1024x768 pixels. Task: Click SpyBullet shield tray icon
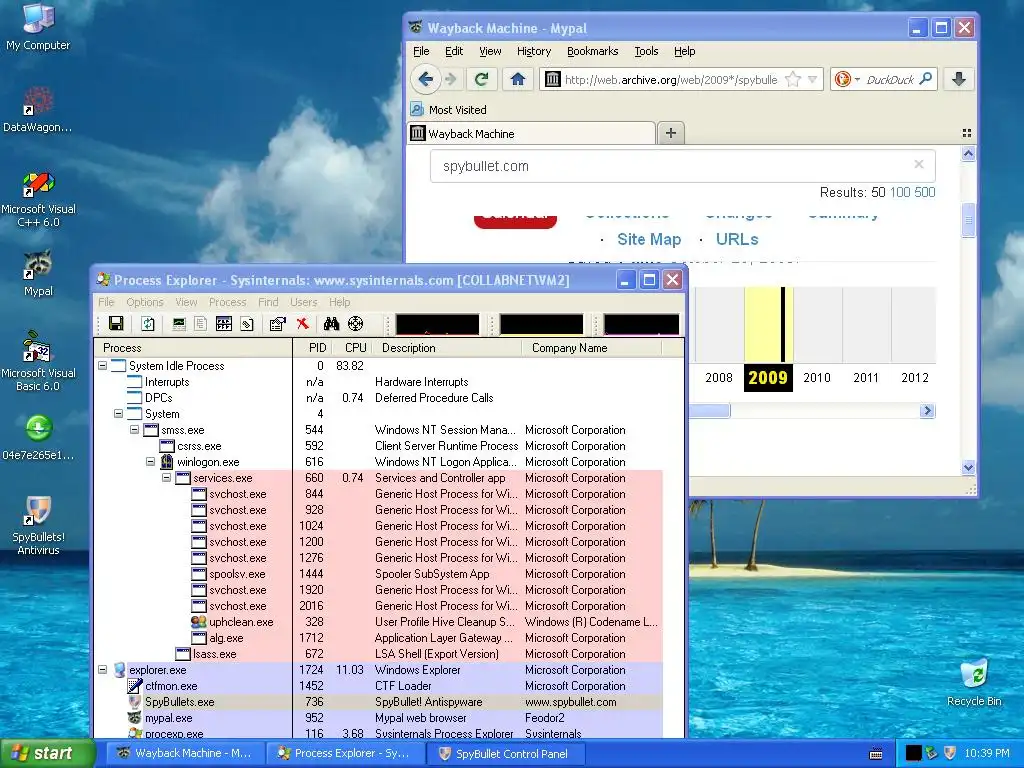click(x=950, y=754)
